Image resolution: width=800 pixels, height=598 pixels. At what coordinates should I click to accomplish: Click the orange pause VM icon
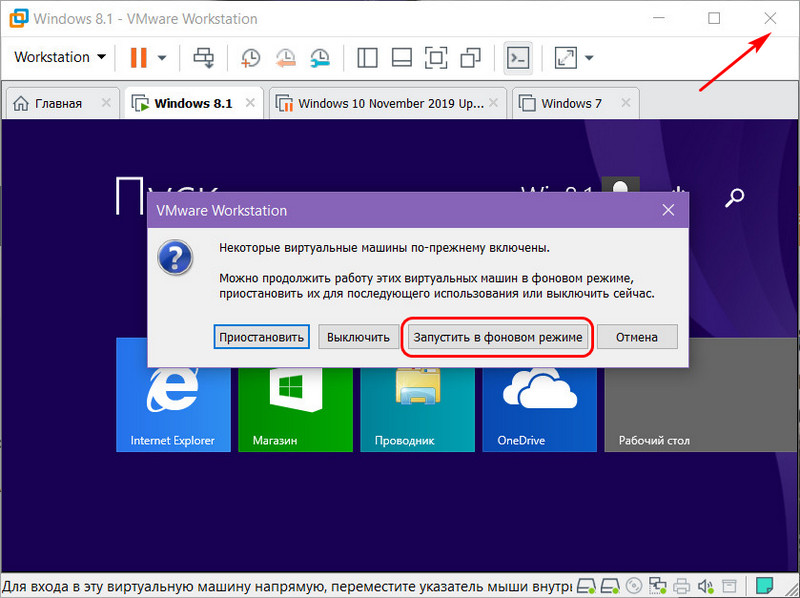[138, 58]
